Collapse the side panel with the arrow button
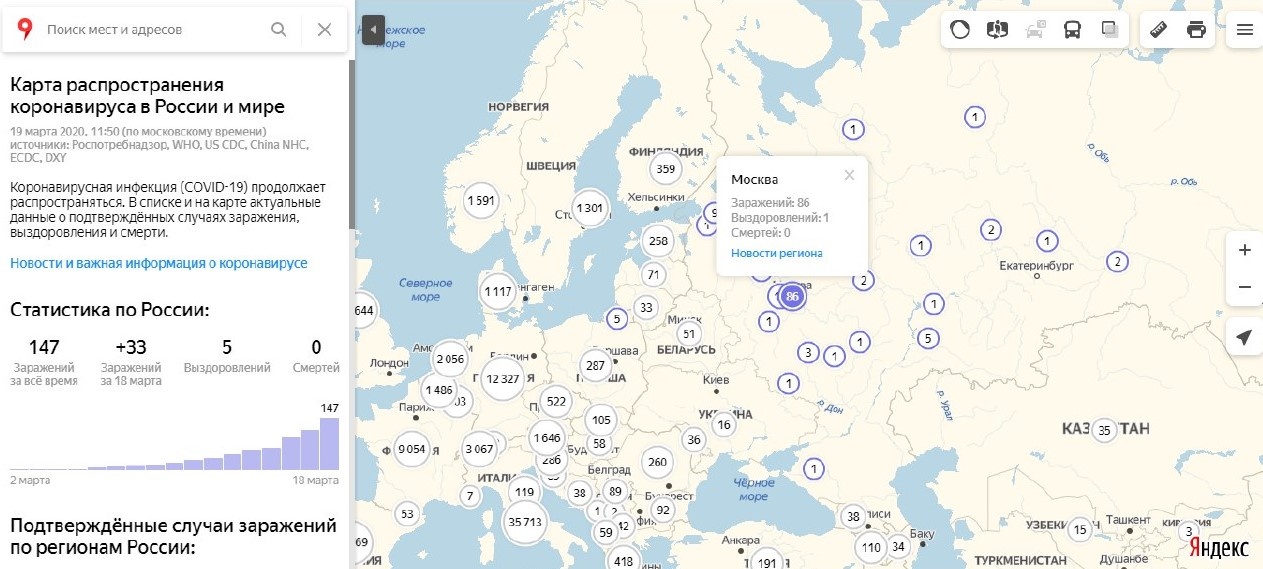This screenshot has height=569, width=1263. (x=373, y=29)
